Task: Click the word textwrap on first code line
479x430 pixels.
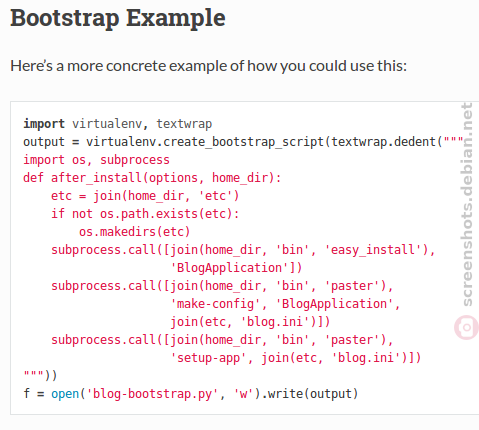Action: click(184, 124)
